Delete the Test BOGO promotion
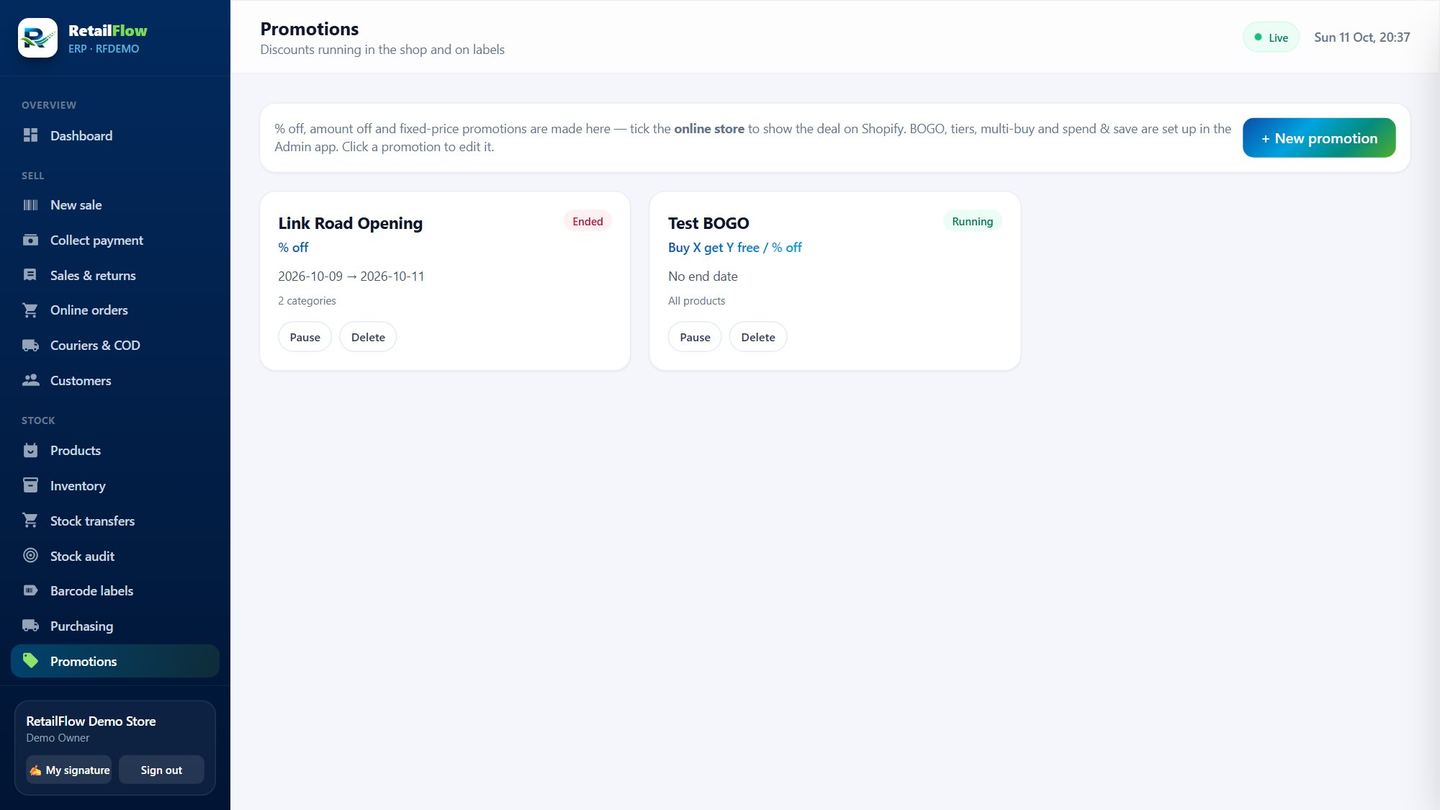The height and width of the screenshot is (810, 1440). click(758, 337)
